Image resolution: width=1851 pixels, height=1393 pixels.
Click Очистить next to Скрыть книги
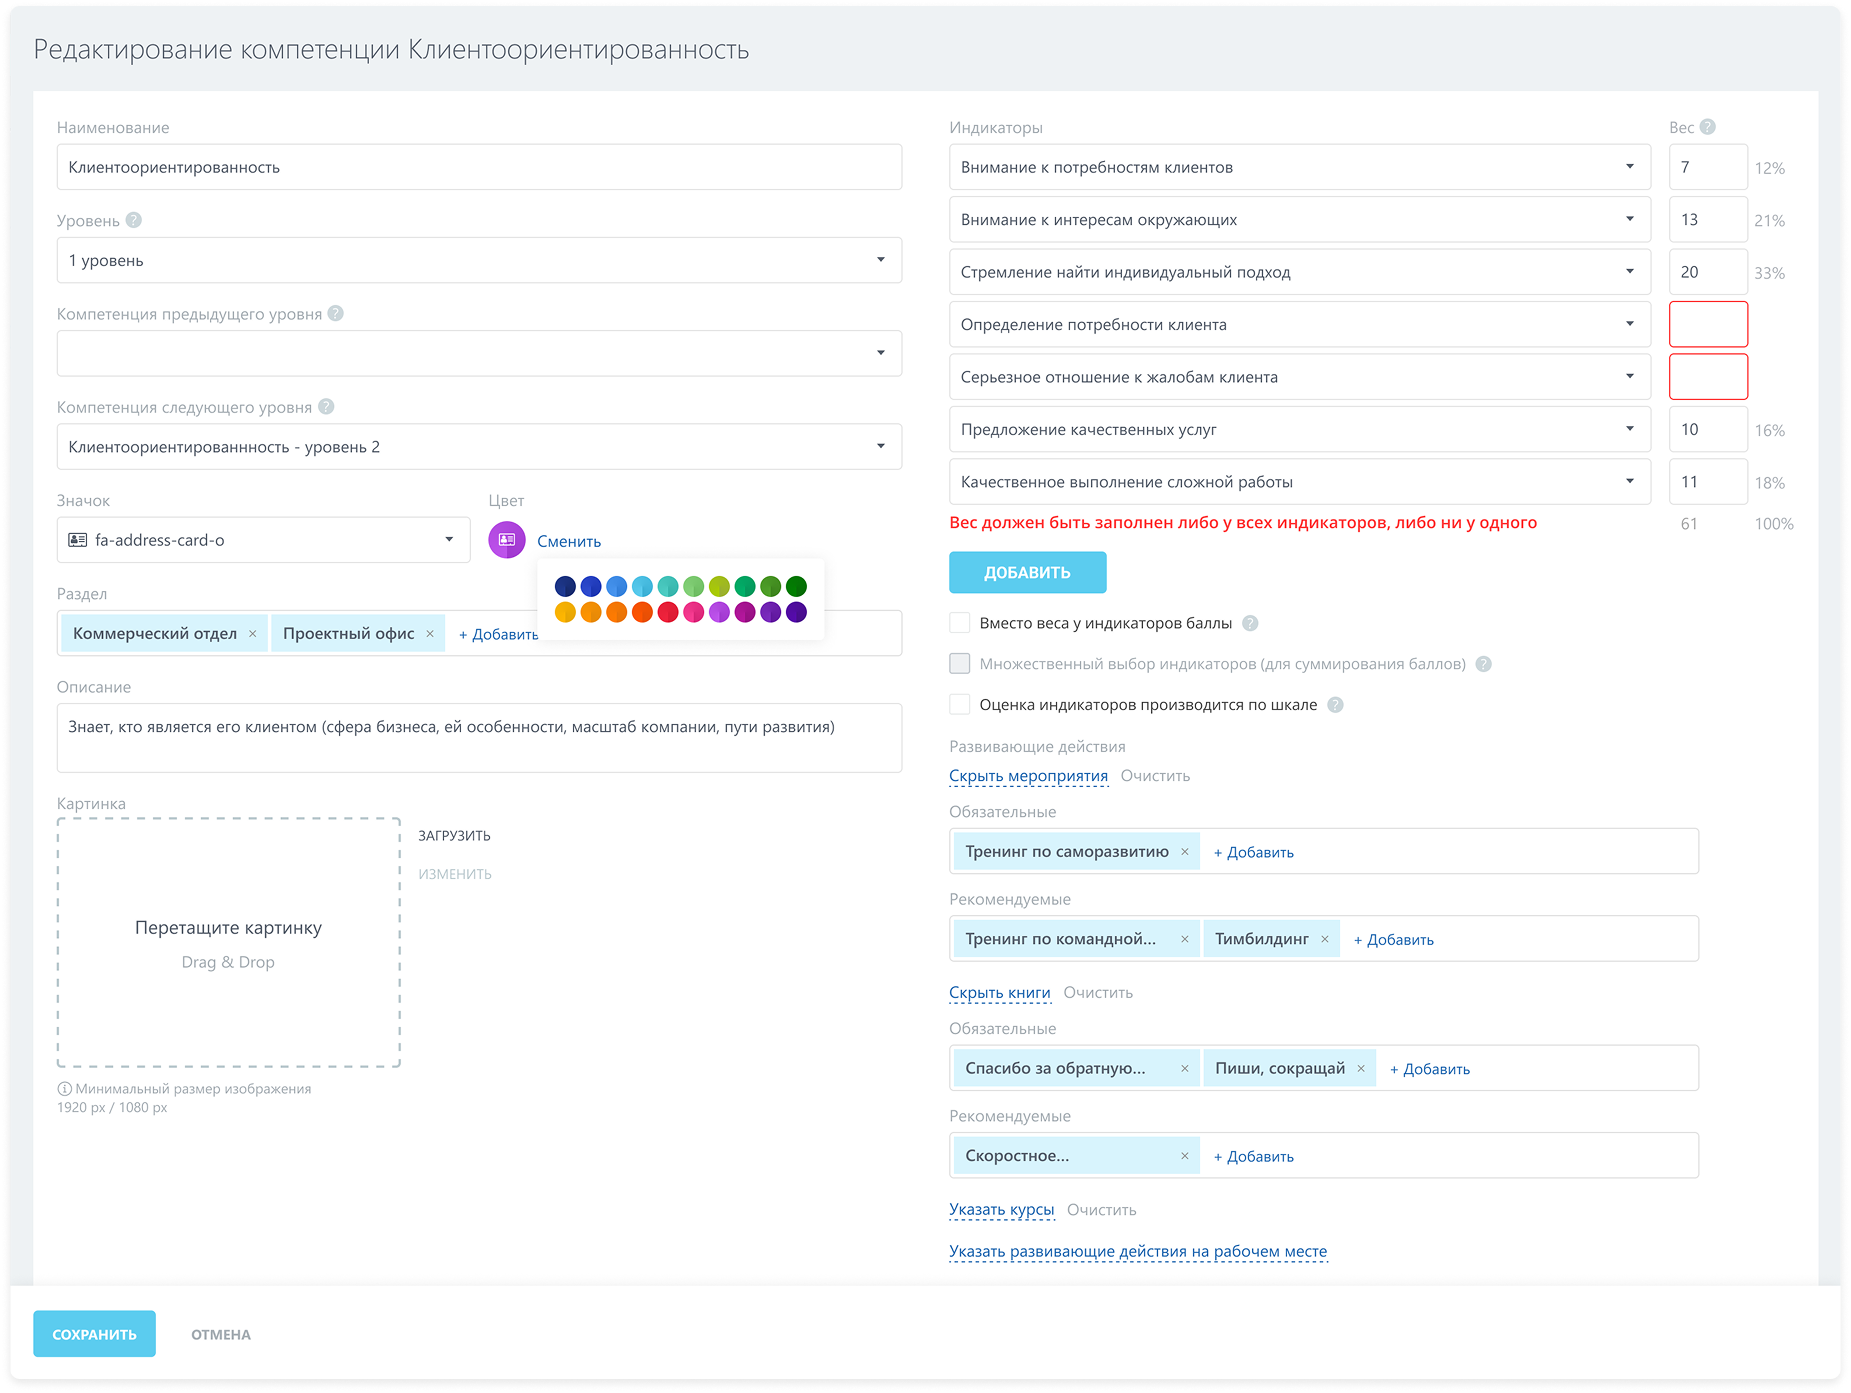[x=1098, y=993]
